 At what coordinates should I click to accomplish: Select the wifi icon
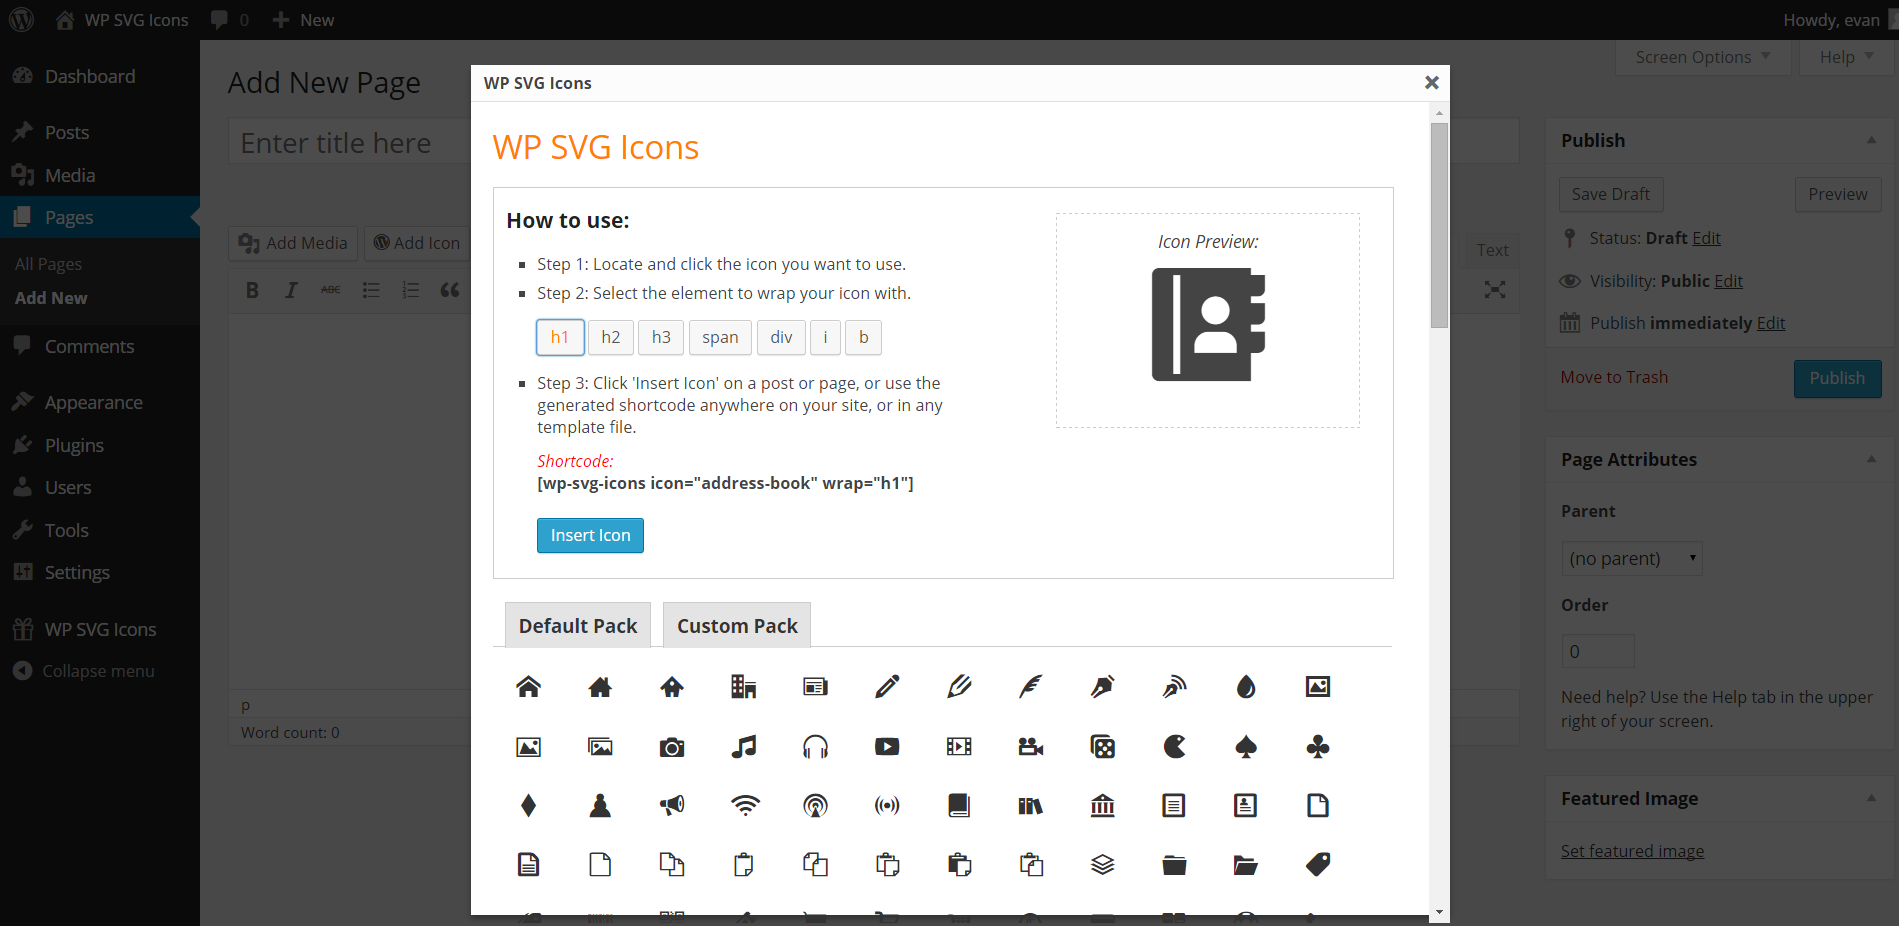[744, 805]
